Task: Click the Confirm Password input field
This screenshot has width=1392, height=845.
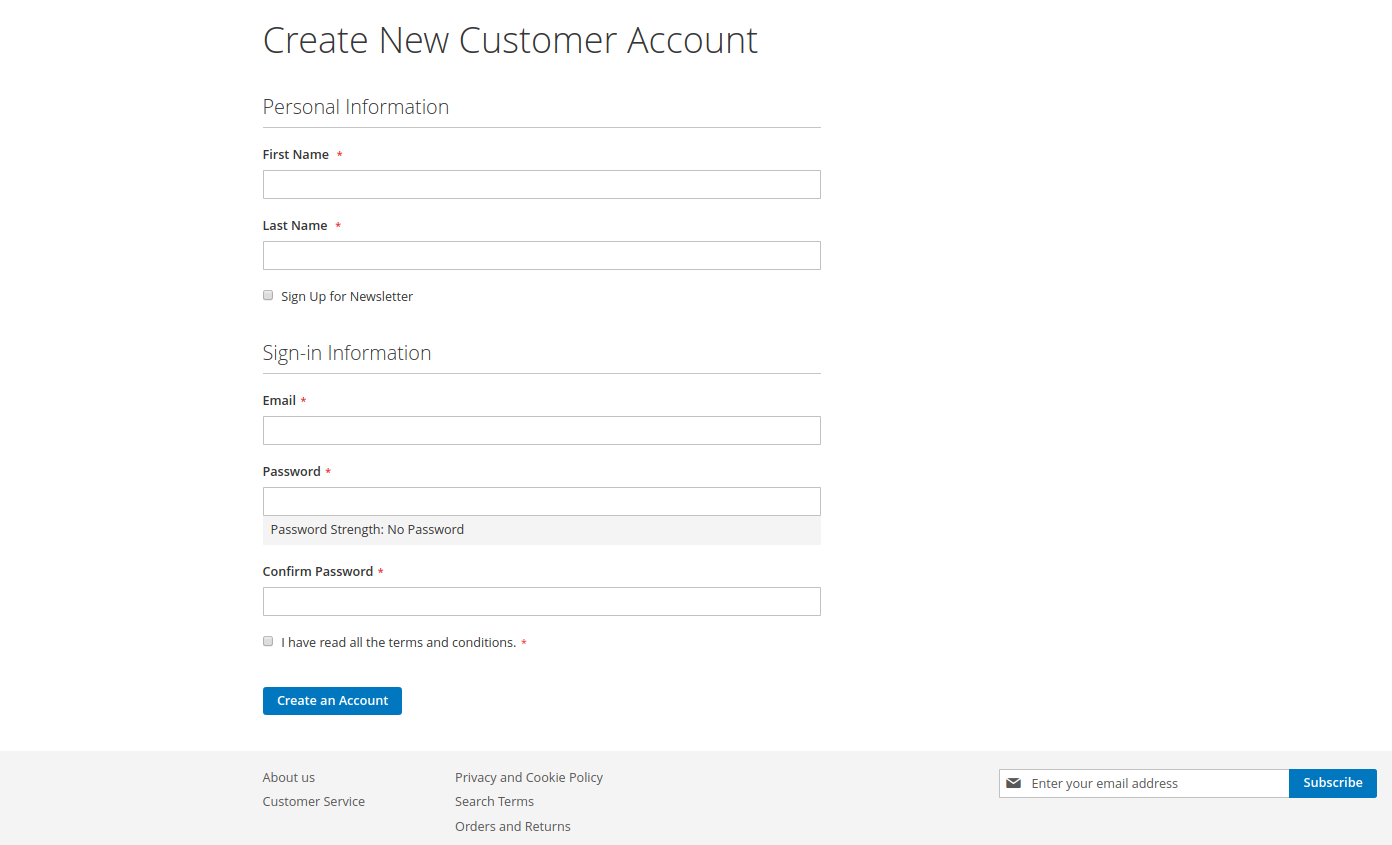Action: (541, 602)
